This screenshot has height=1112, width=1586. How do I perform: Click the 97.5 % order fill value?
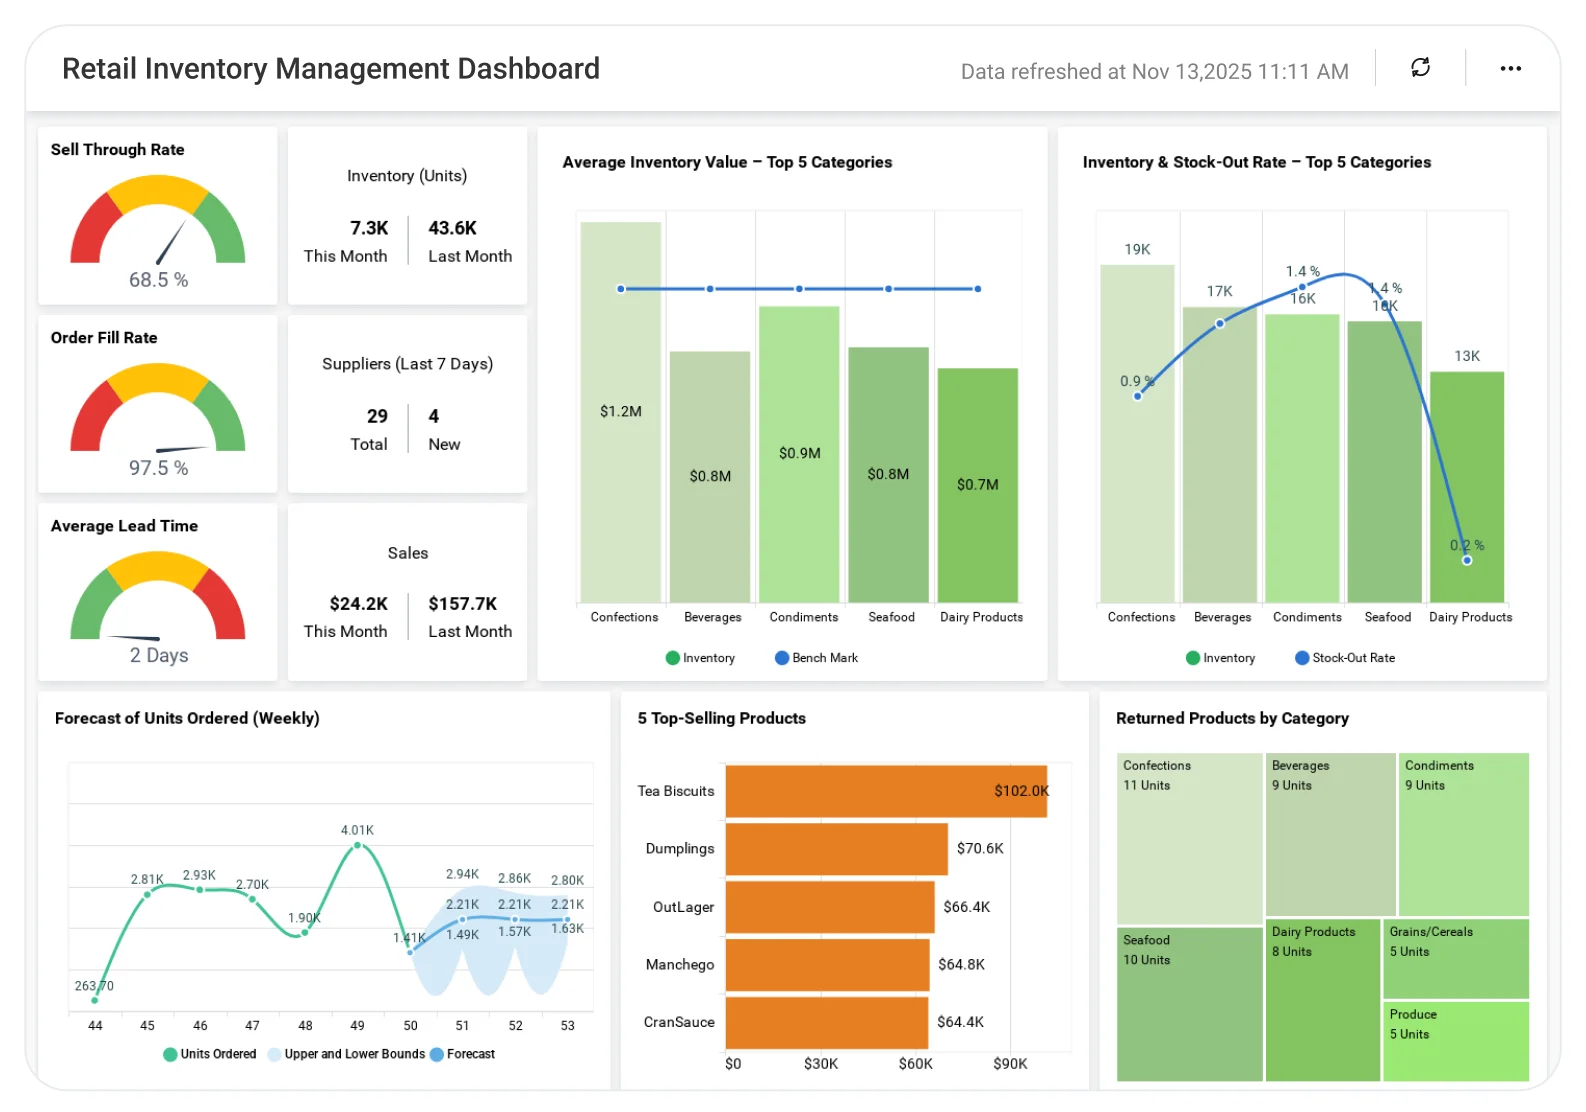tap(158, 468)
